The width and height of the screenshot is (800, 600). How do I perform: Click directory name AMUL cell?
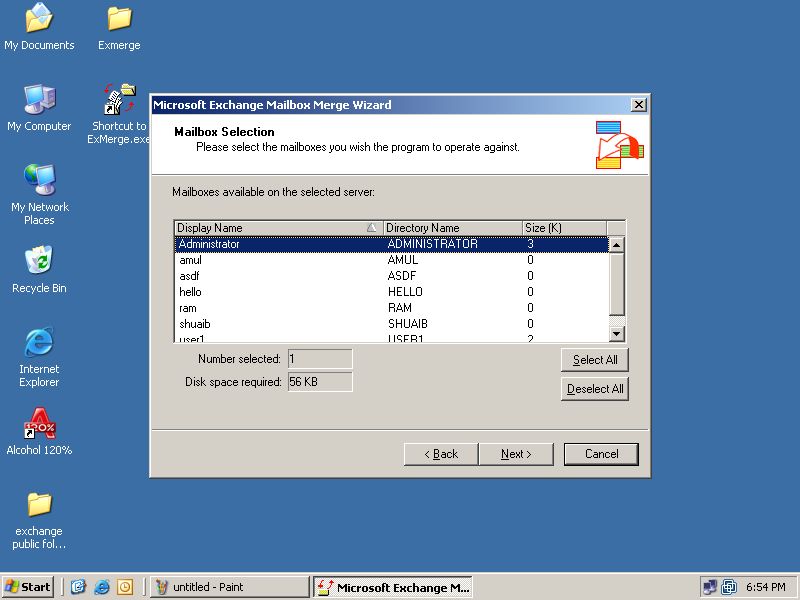pos(403,260)
